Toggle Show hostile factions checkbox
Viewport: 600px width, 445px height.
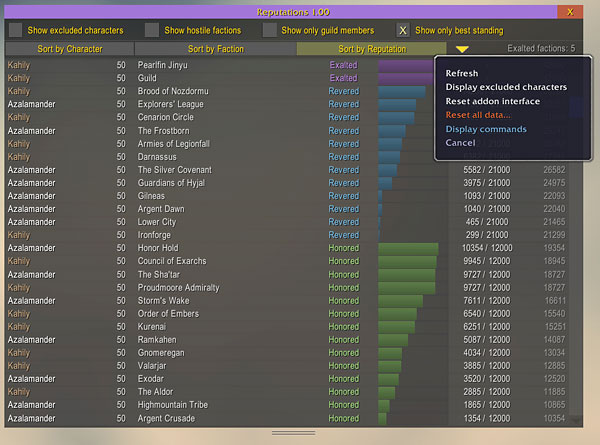pyautogui.click(x=152, y=30)
